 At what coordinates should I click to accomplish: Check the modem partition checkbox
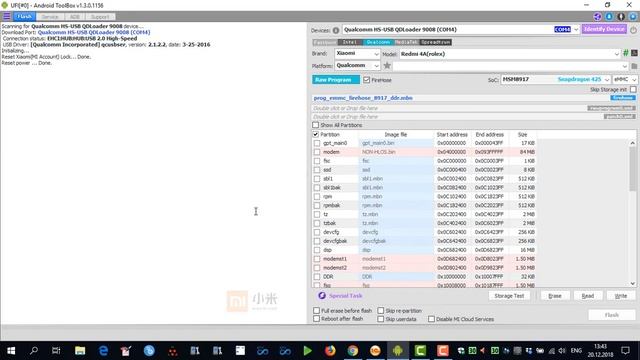pos(317,152)
